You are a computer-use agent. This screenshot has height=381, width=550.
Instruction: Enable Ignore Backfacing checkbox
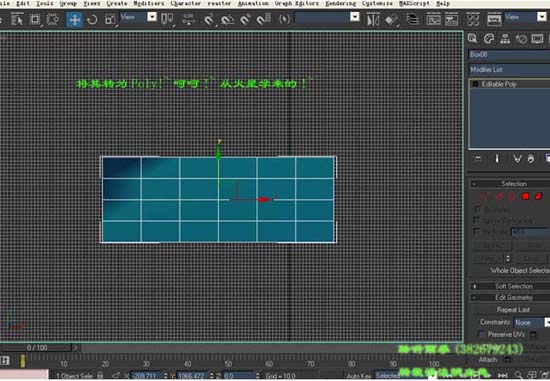click(x=476, y=220)
